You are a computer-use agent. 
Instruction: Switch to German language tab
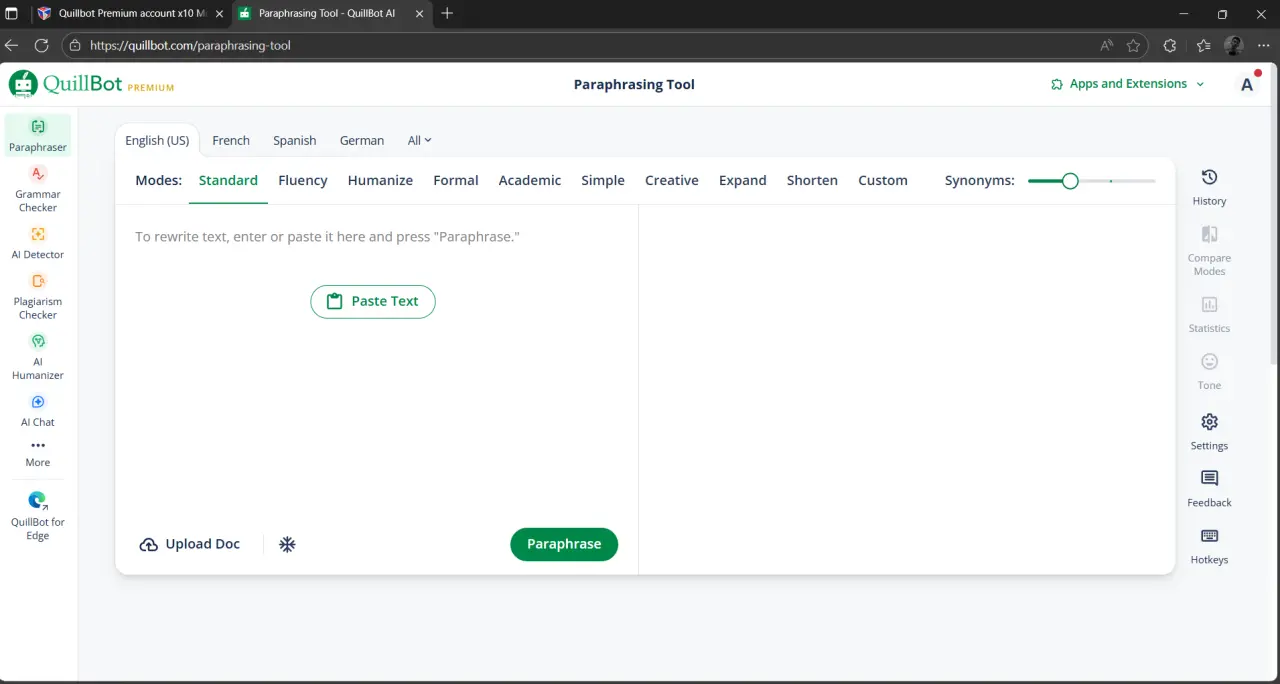(x=362, y=141)
